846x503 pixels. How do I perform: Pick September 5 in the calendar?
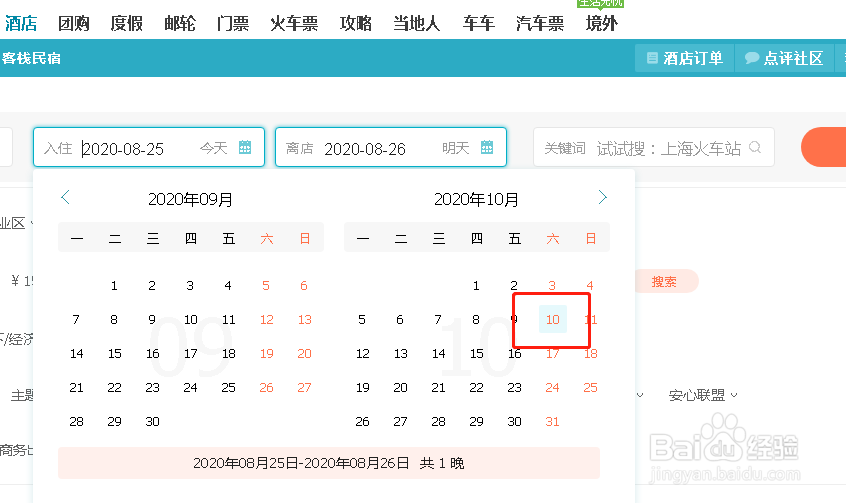click(266, 285)
